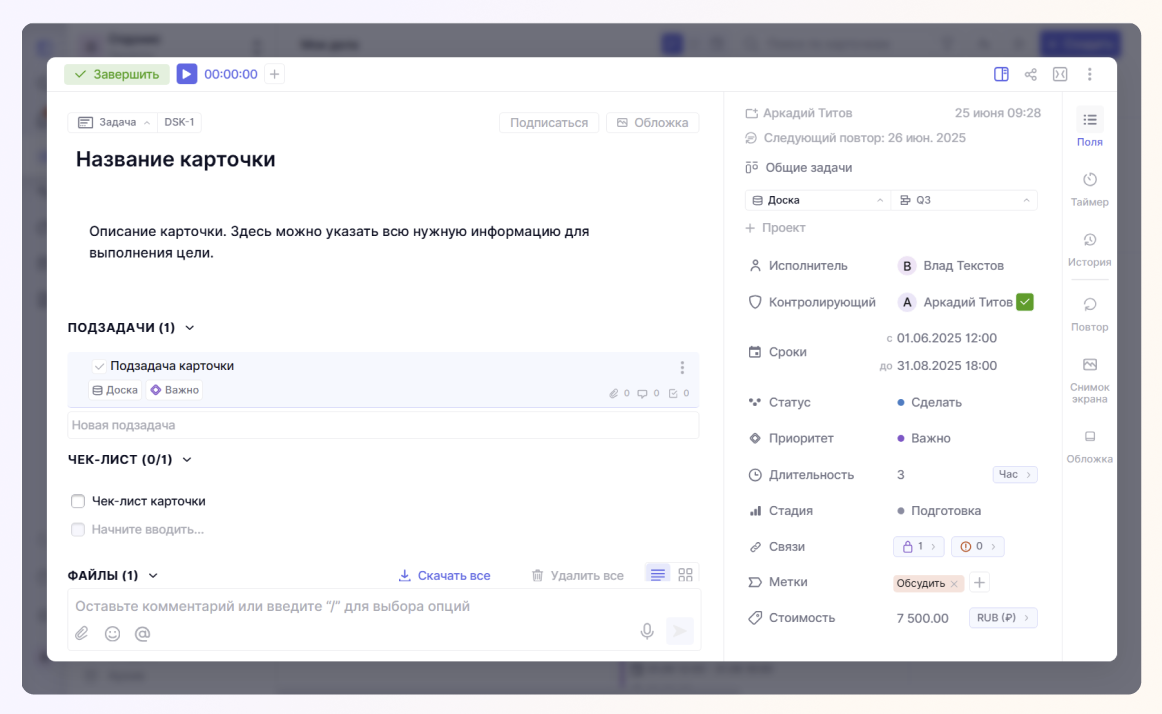Viewport: 1162px width, 714px height.
Task: Toggle the side panel layout icon
Action: pos(1001,74)
